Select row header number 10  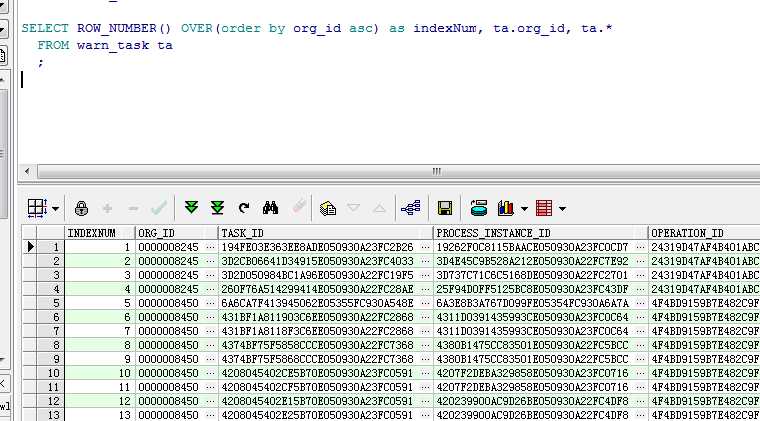click(x=51, y=374)
